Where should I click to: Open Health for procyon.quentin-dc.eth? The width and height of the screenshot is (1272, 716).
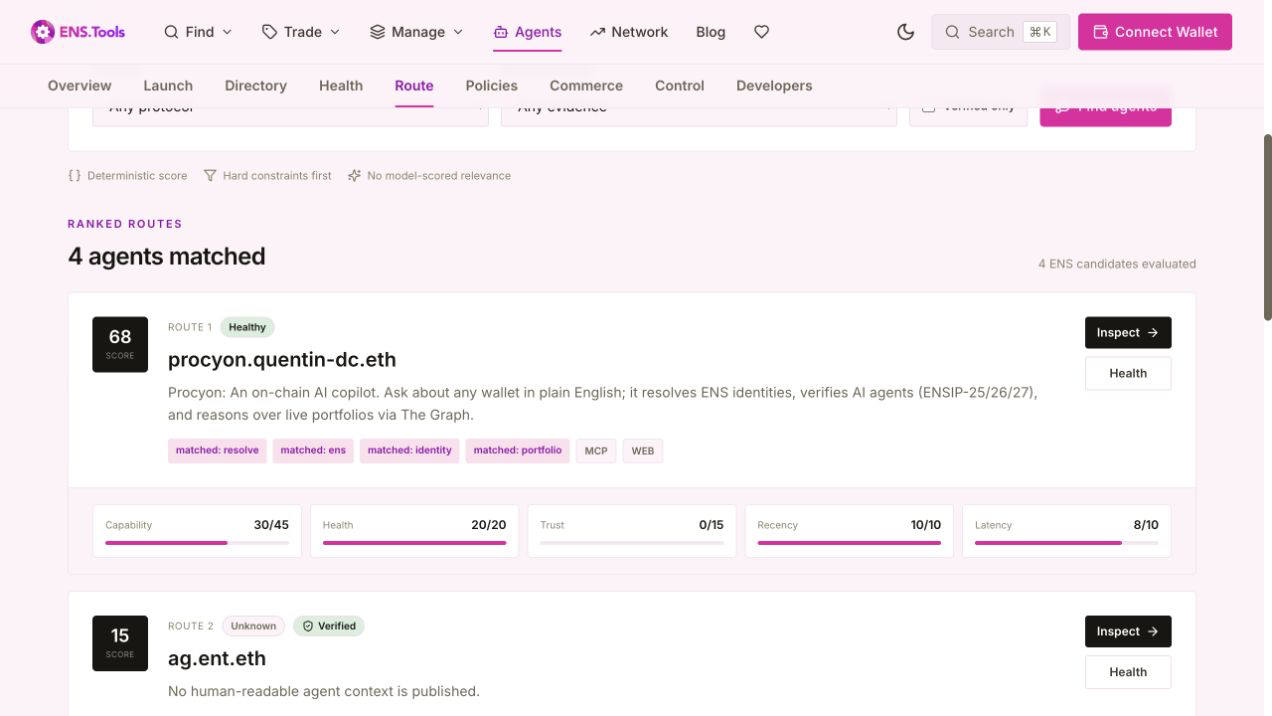(x=1128, y=373)
